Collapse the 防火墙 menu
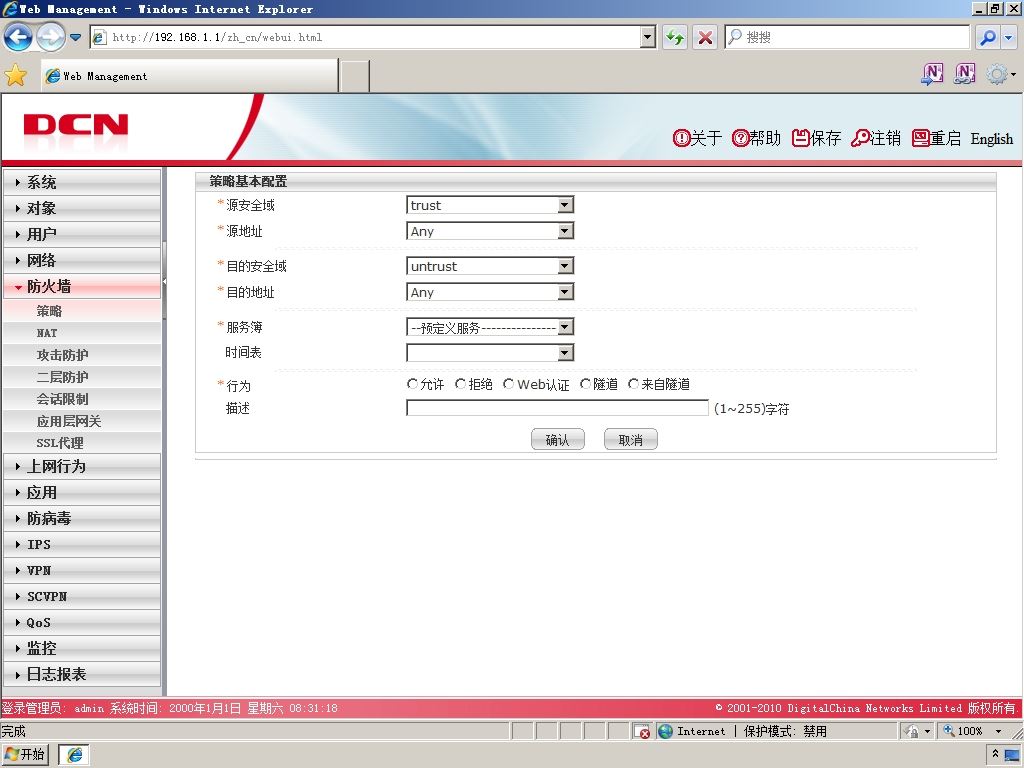 pos(82,286)
